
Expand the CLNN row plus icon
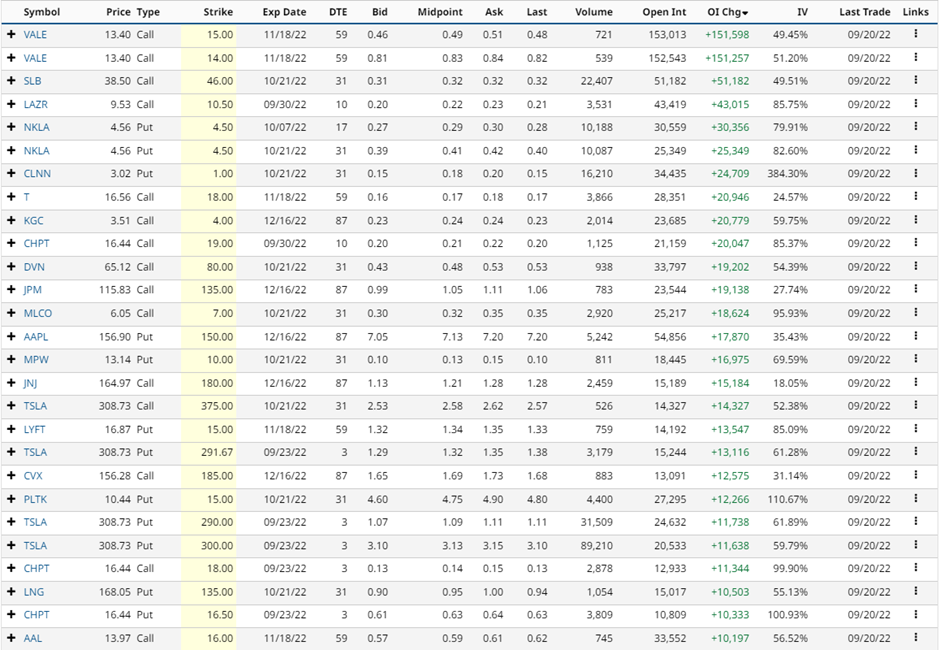(x=11, y=174)
